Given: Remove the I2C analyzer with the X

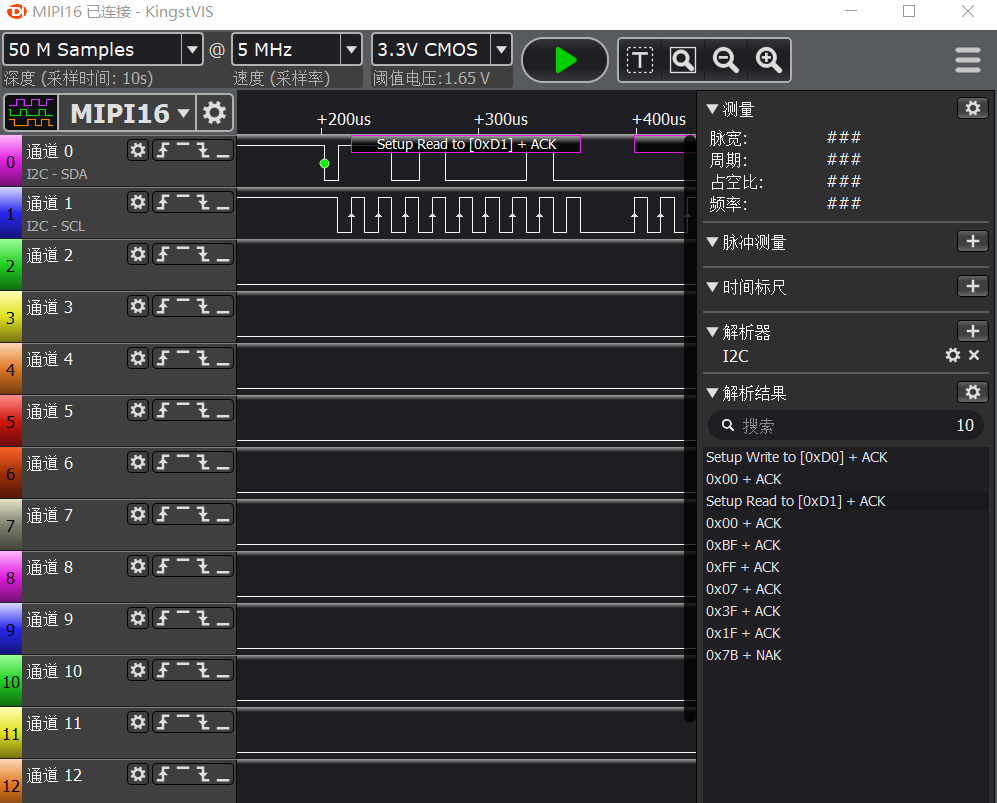Looking at the screenshot, I should (974, 355).
